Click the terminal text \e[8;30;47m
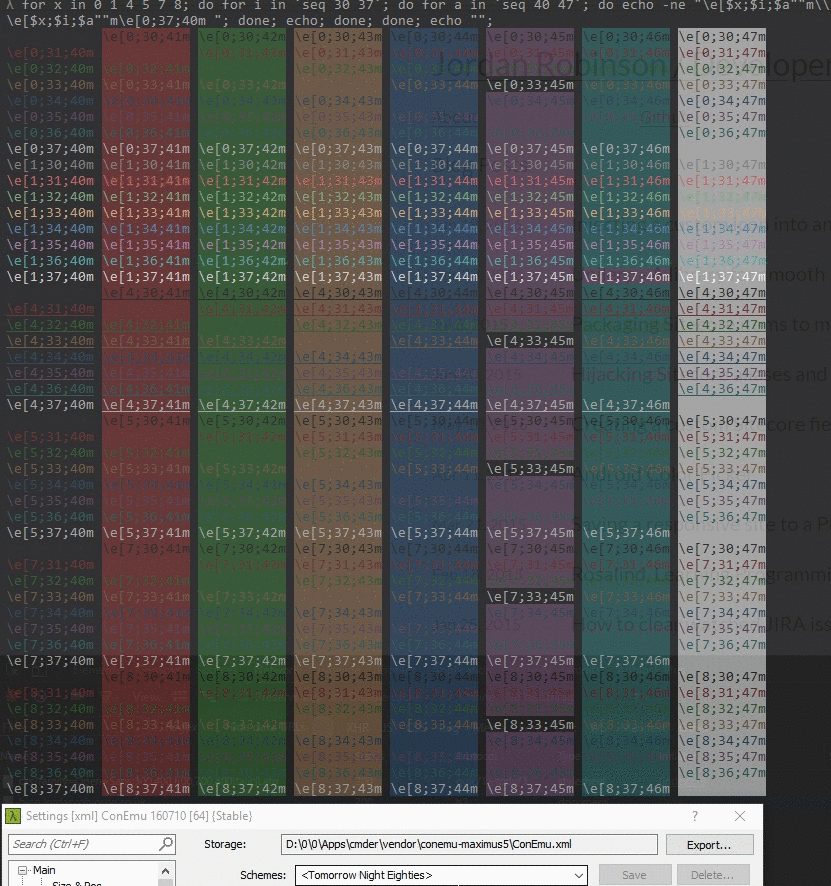Screen dimensions: 831x886 [x=722, y=676]
